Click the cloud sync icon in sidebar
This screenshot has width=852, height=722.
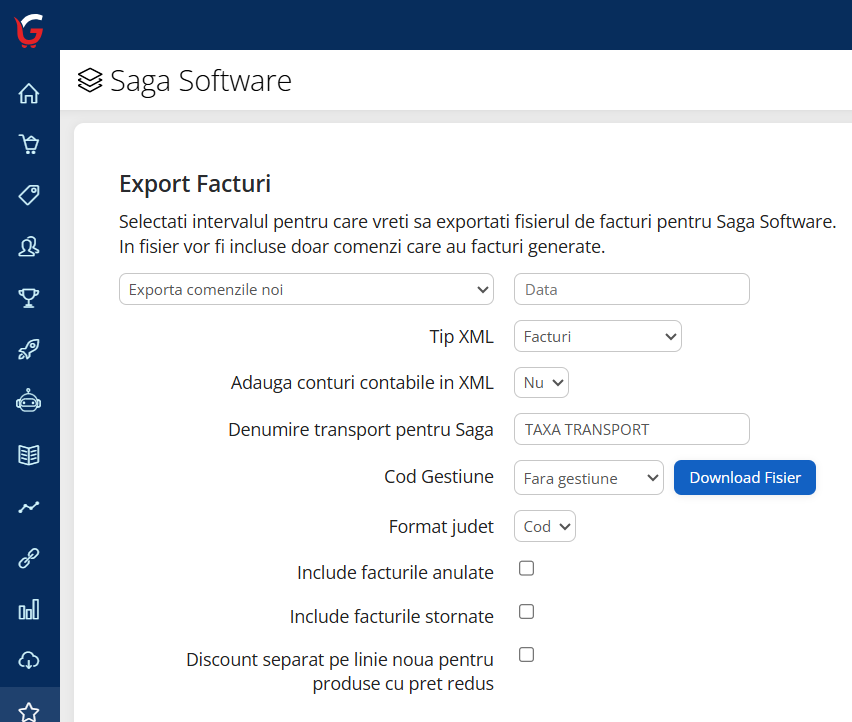29,660
